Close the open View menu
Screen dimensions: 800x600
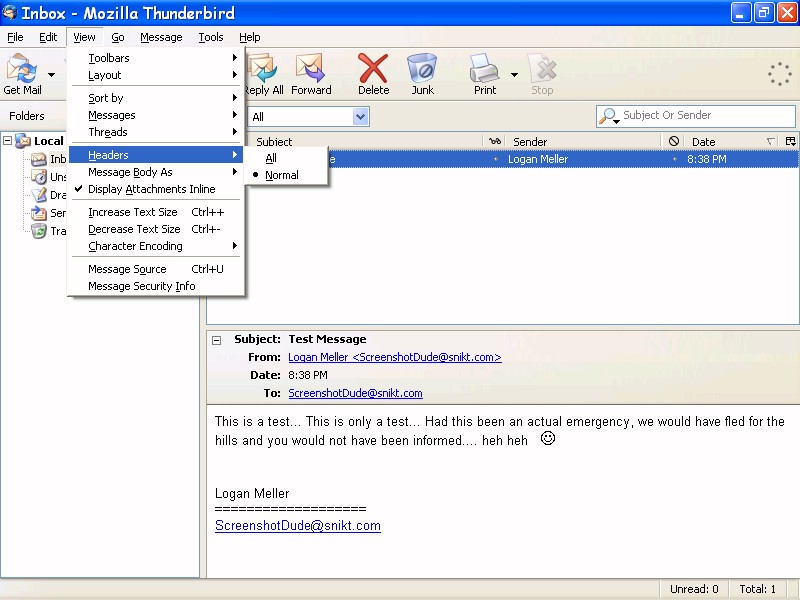[x=84, y=37]
